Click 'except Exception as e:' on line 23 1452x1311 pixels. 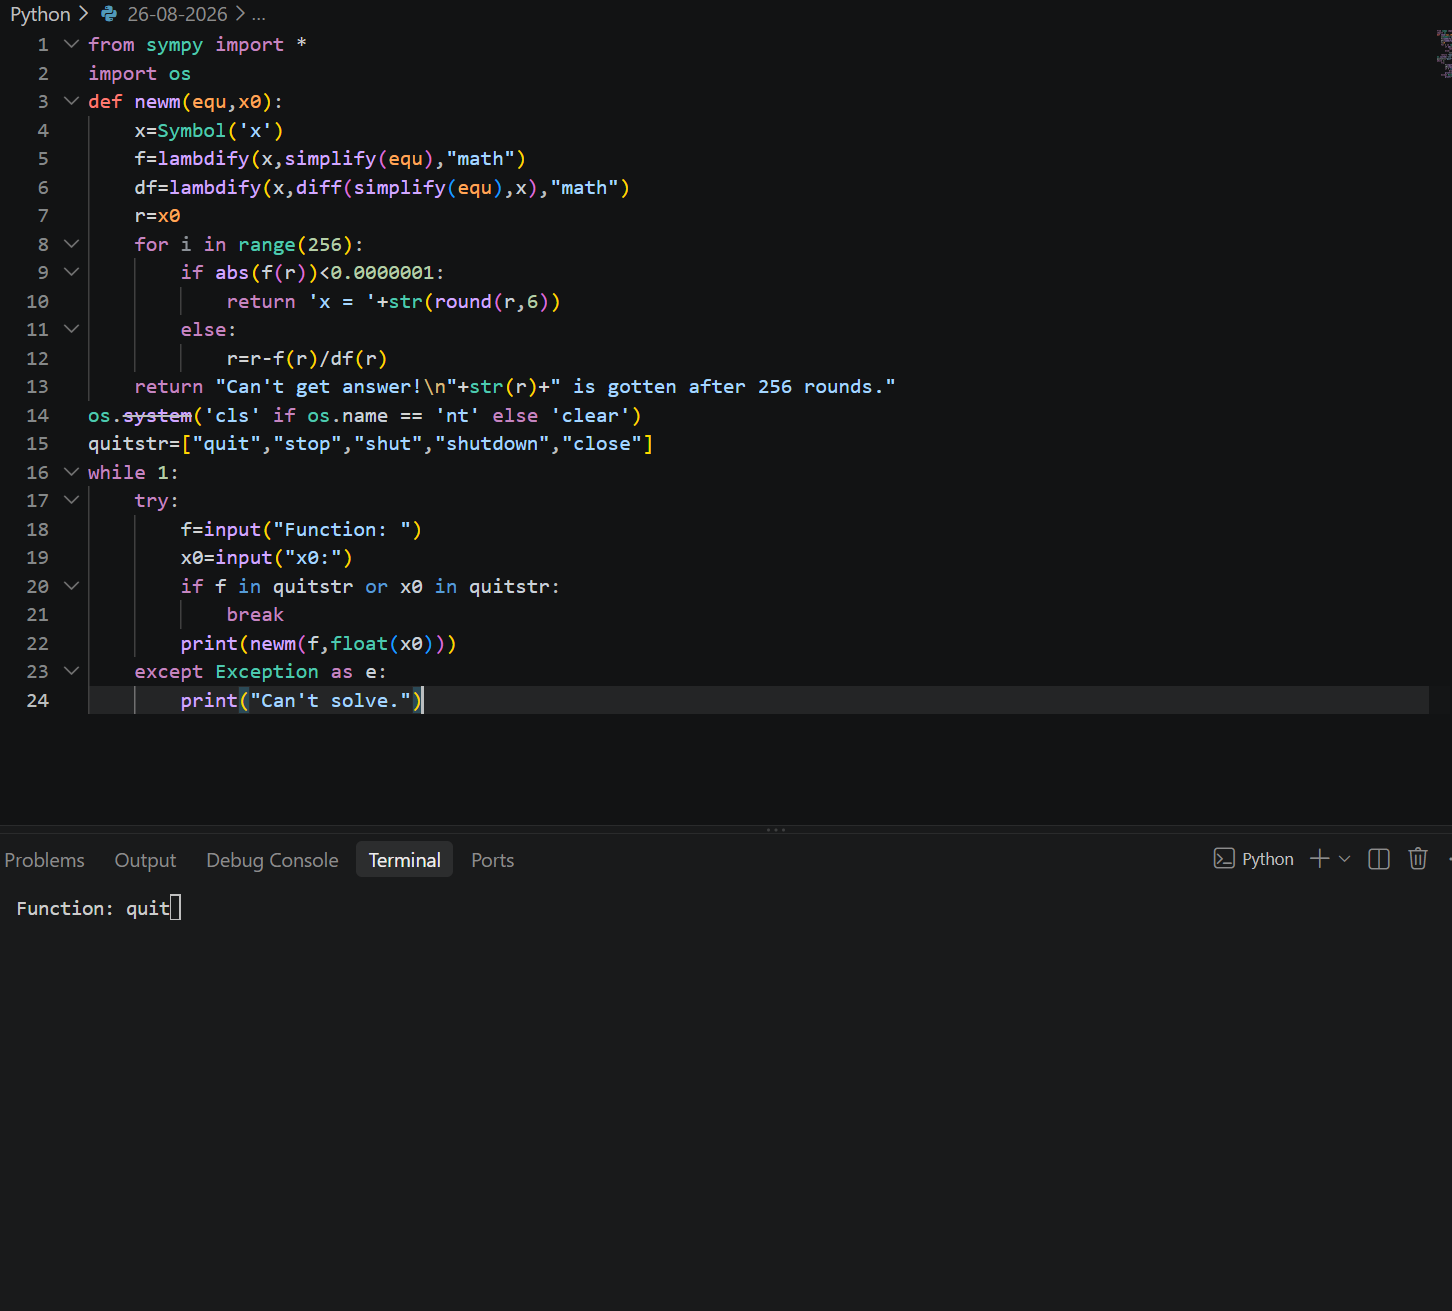pos(261,672)
